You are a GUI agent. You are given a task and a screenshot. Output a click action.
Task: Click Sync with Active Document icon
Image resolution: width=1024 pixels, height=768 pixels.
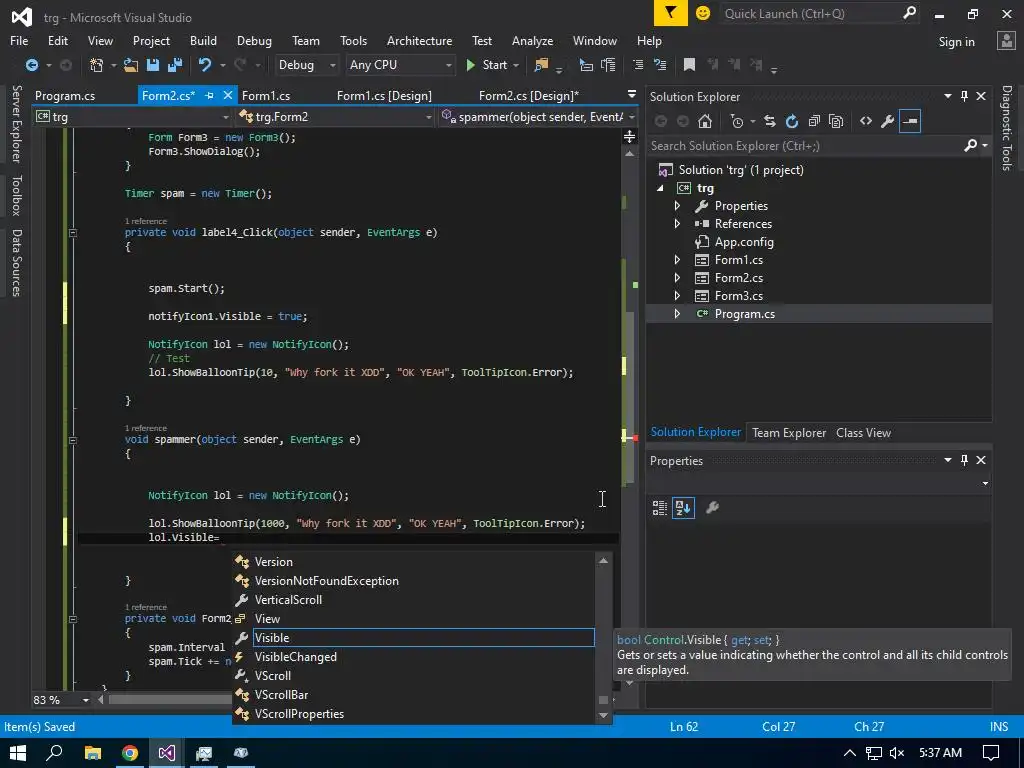[770, 121]
